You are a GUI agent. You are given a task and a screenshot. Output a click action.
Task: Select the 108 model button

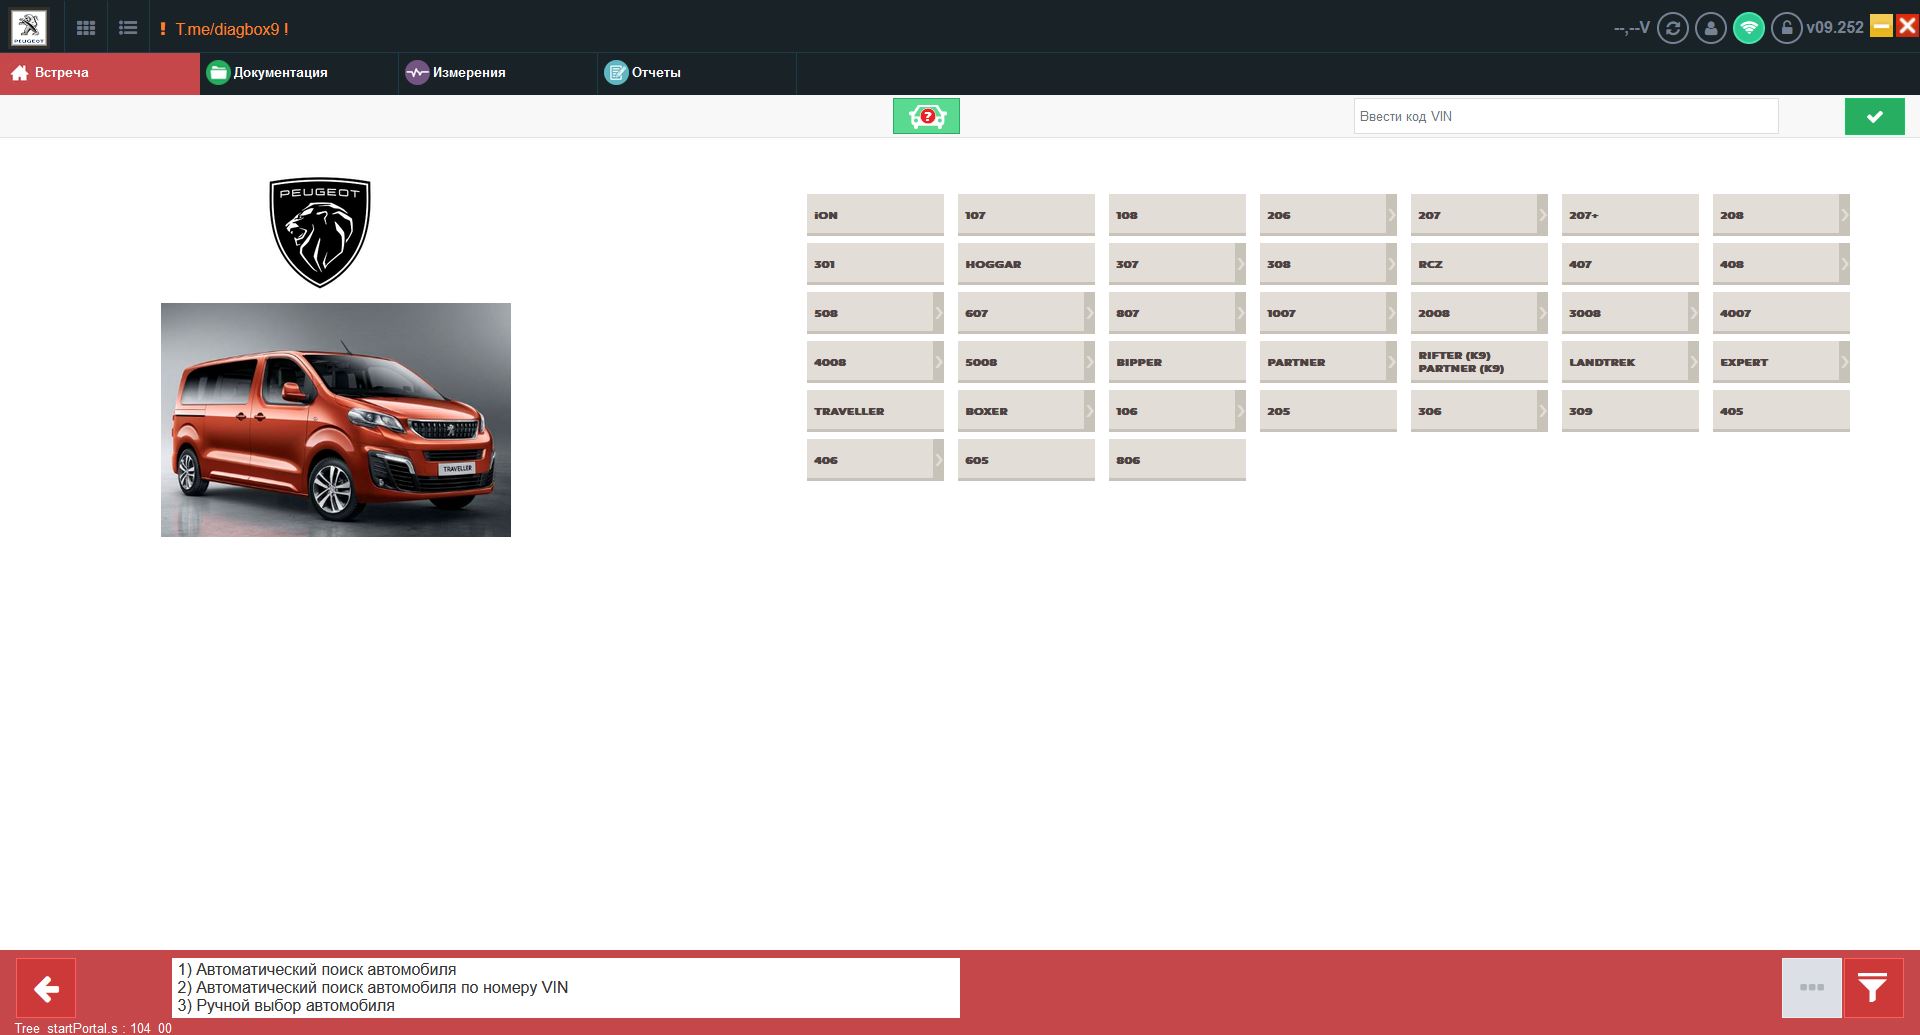click(x=1177, y=215)
